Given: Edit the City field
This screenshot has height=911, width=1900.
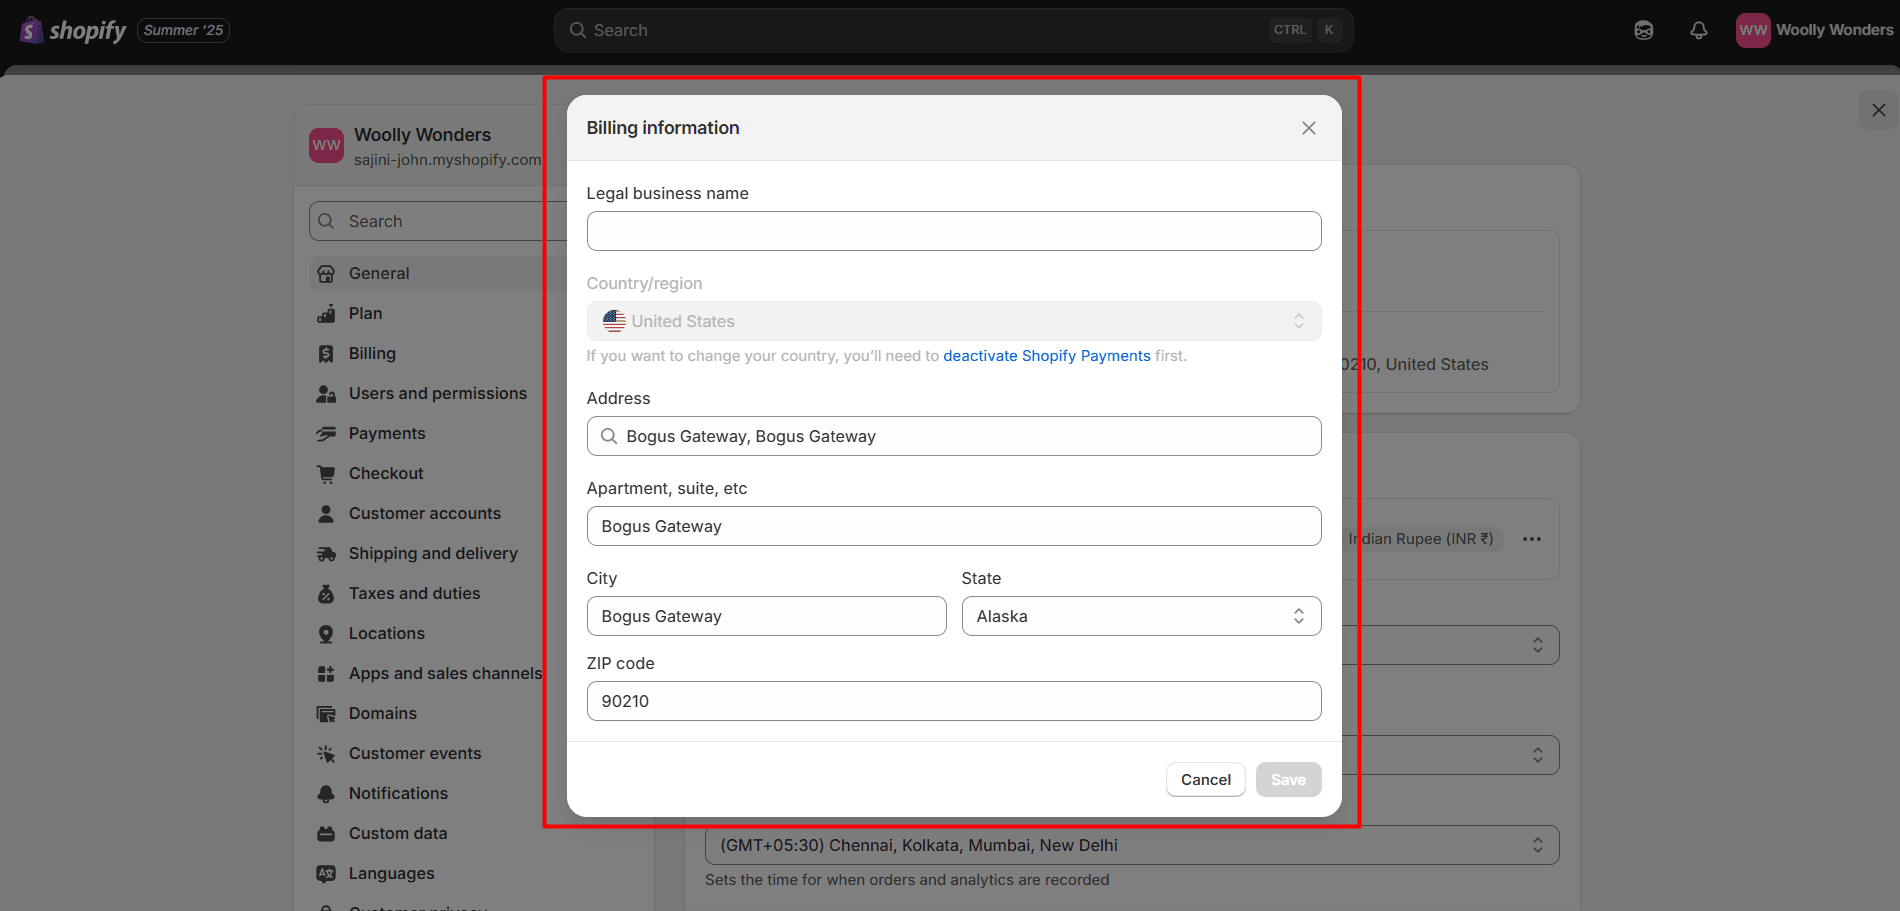Looking at the screenshot, I should click(766, 616).
